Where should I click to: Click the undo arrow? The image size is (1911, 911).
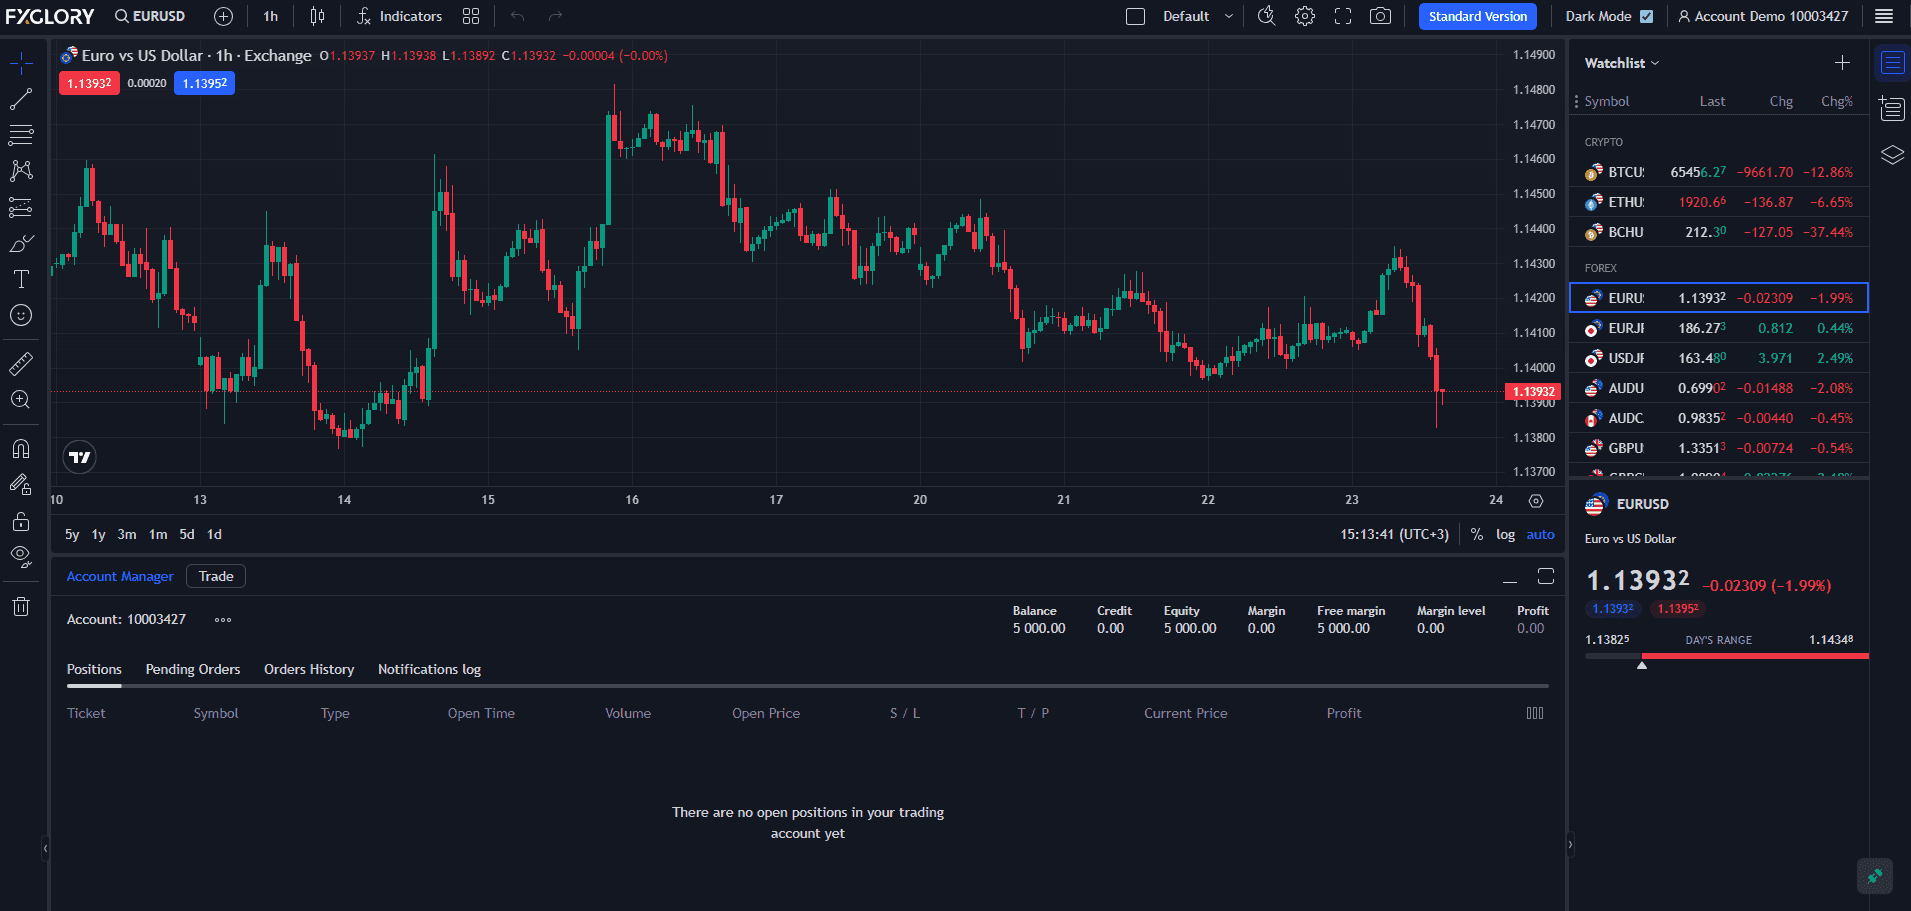[517, 16]
